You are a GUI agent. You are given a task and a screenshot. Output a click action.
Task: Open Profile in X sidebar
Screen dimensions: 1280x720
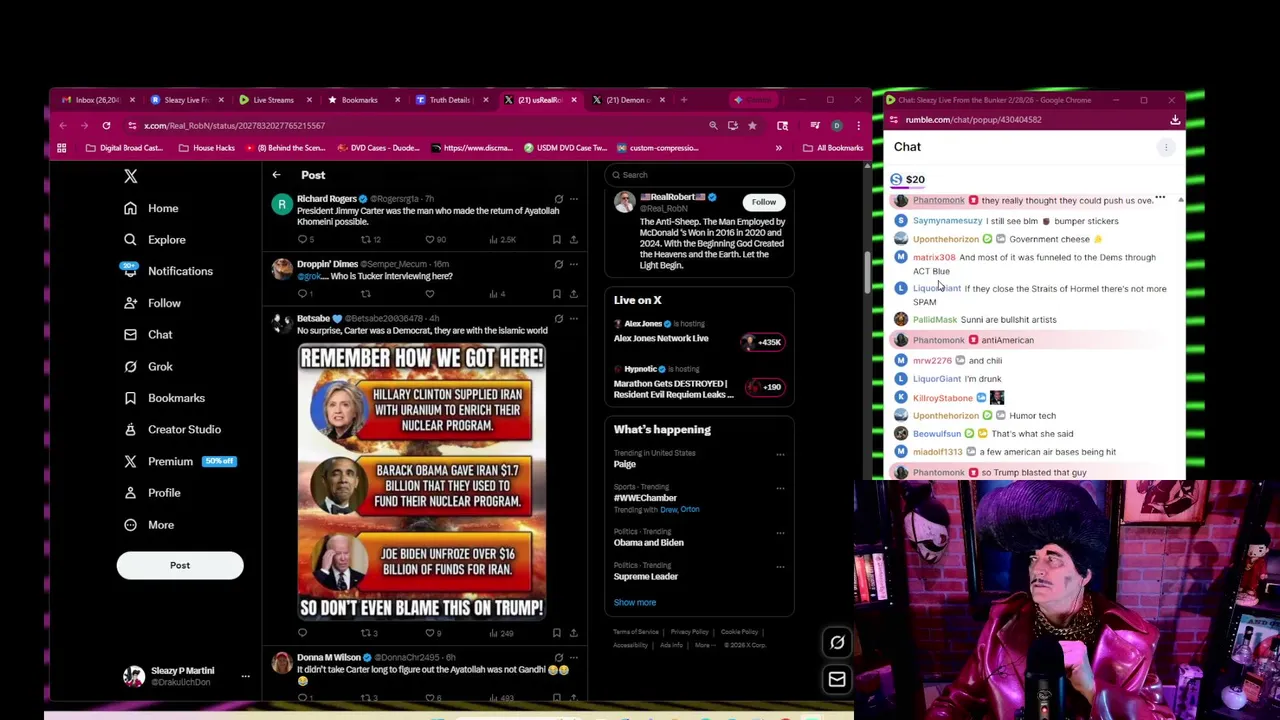152,493
